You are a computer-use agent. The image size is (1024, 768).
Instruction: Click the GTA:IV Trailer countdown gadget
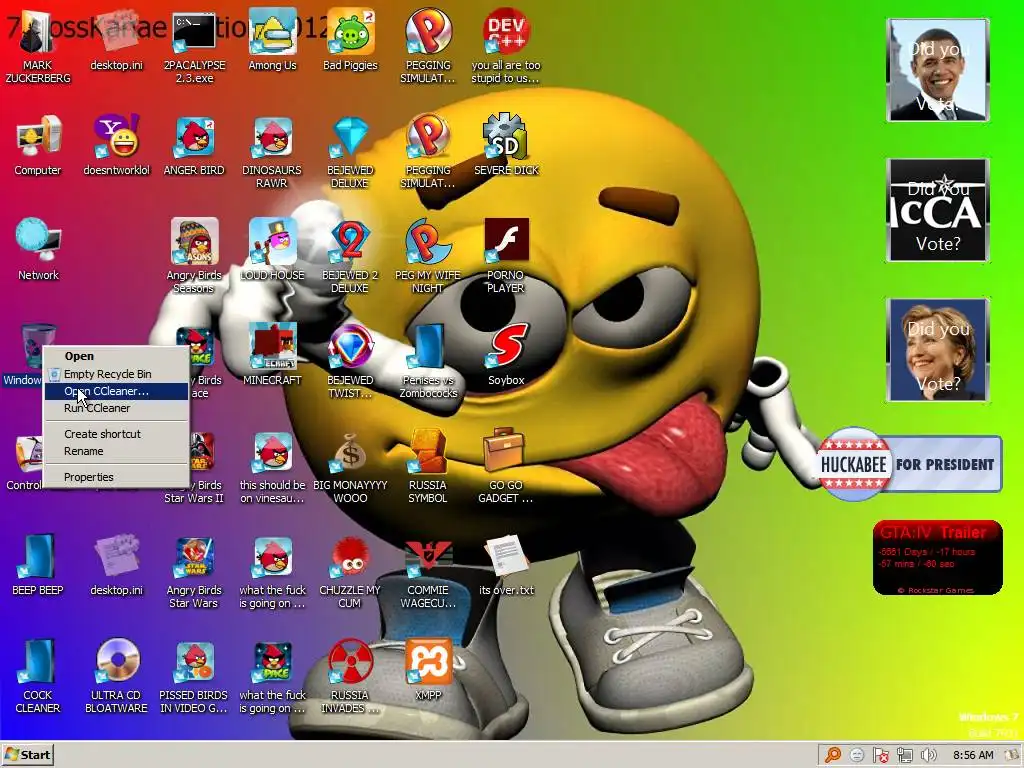tap(937, 558)
